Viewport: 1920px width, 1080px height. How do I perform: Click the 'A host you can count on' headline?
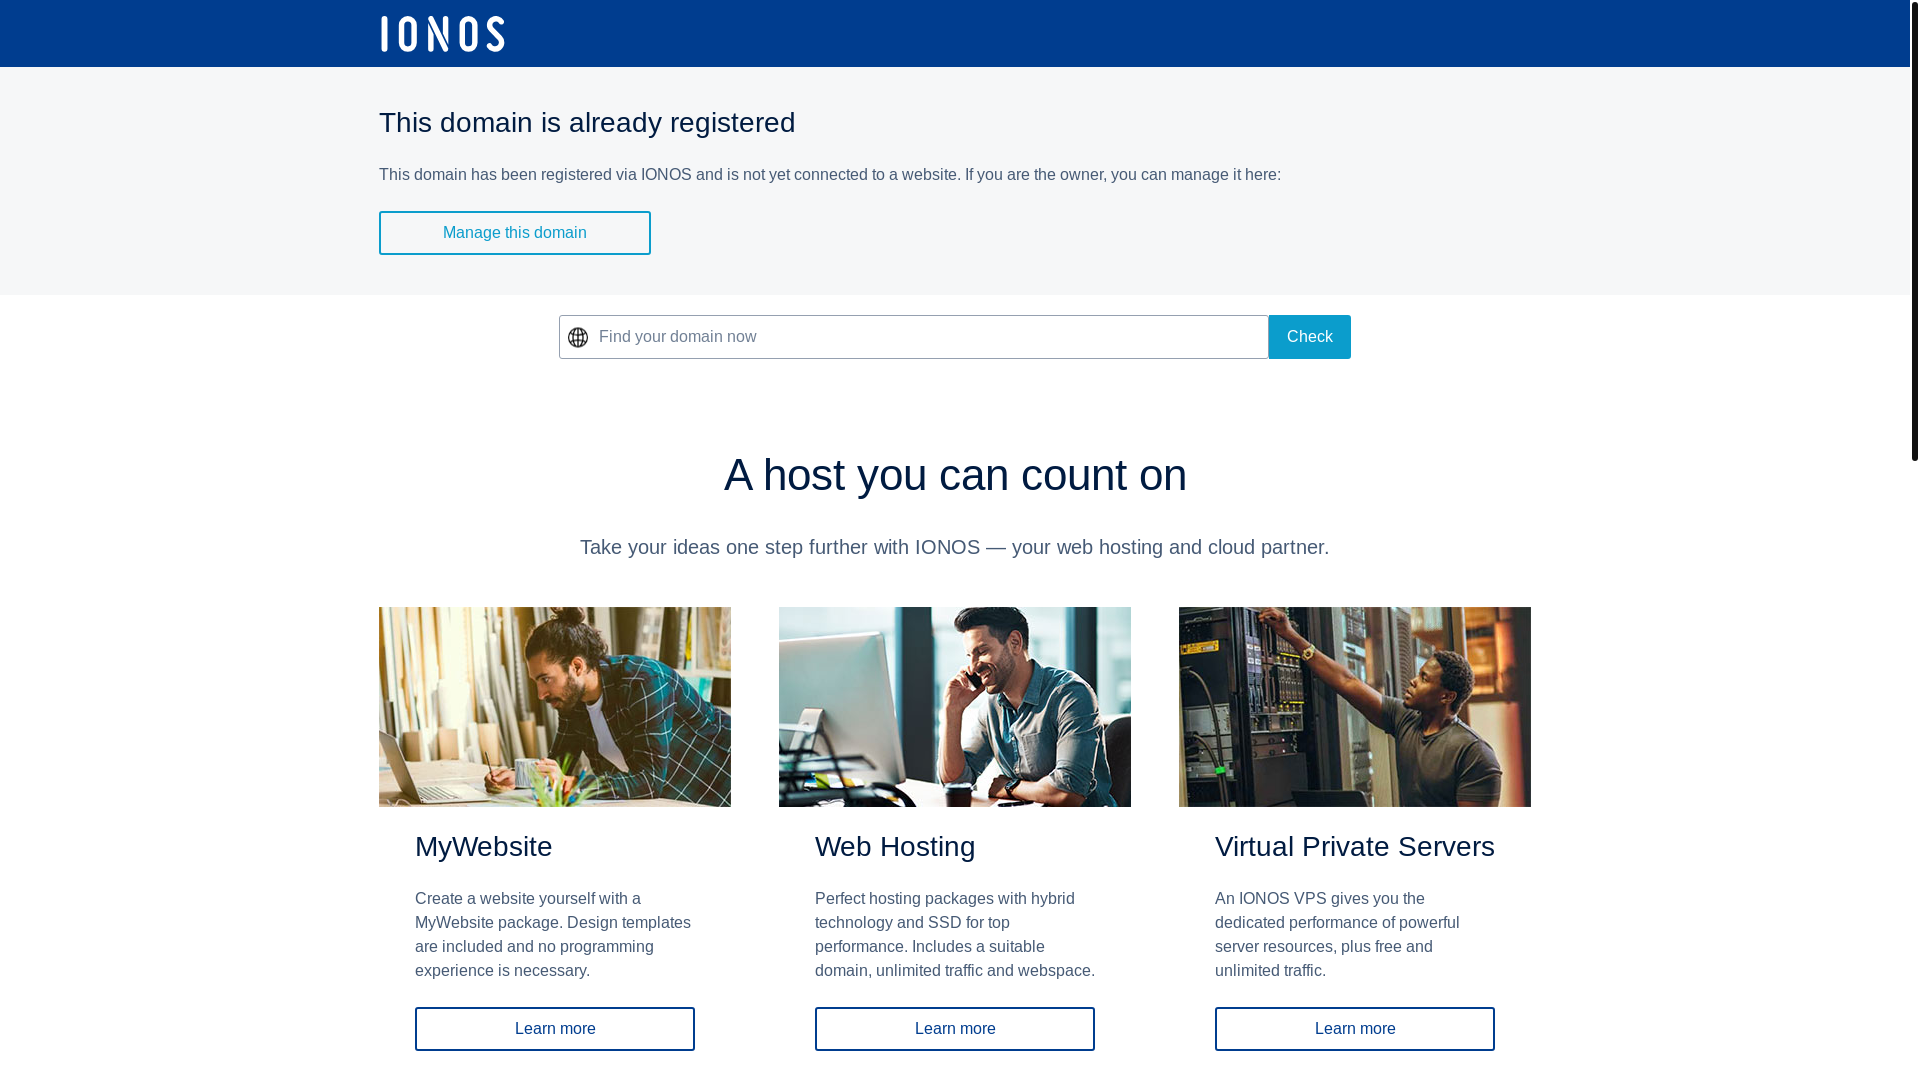955,475
